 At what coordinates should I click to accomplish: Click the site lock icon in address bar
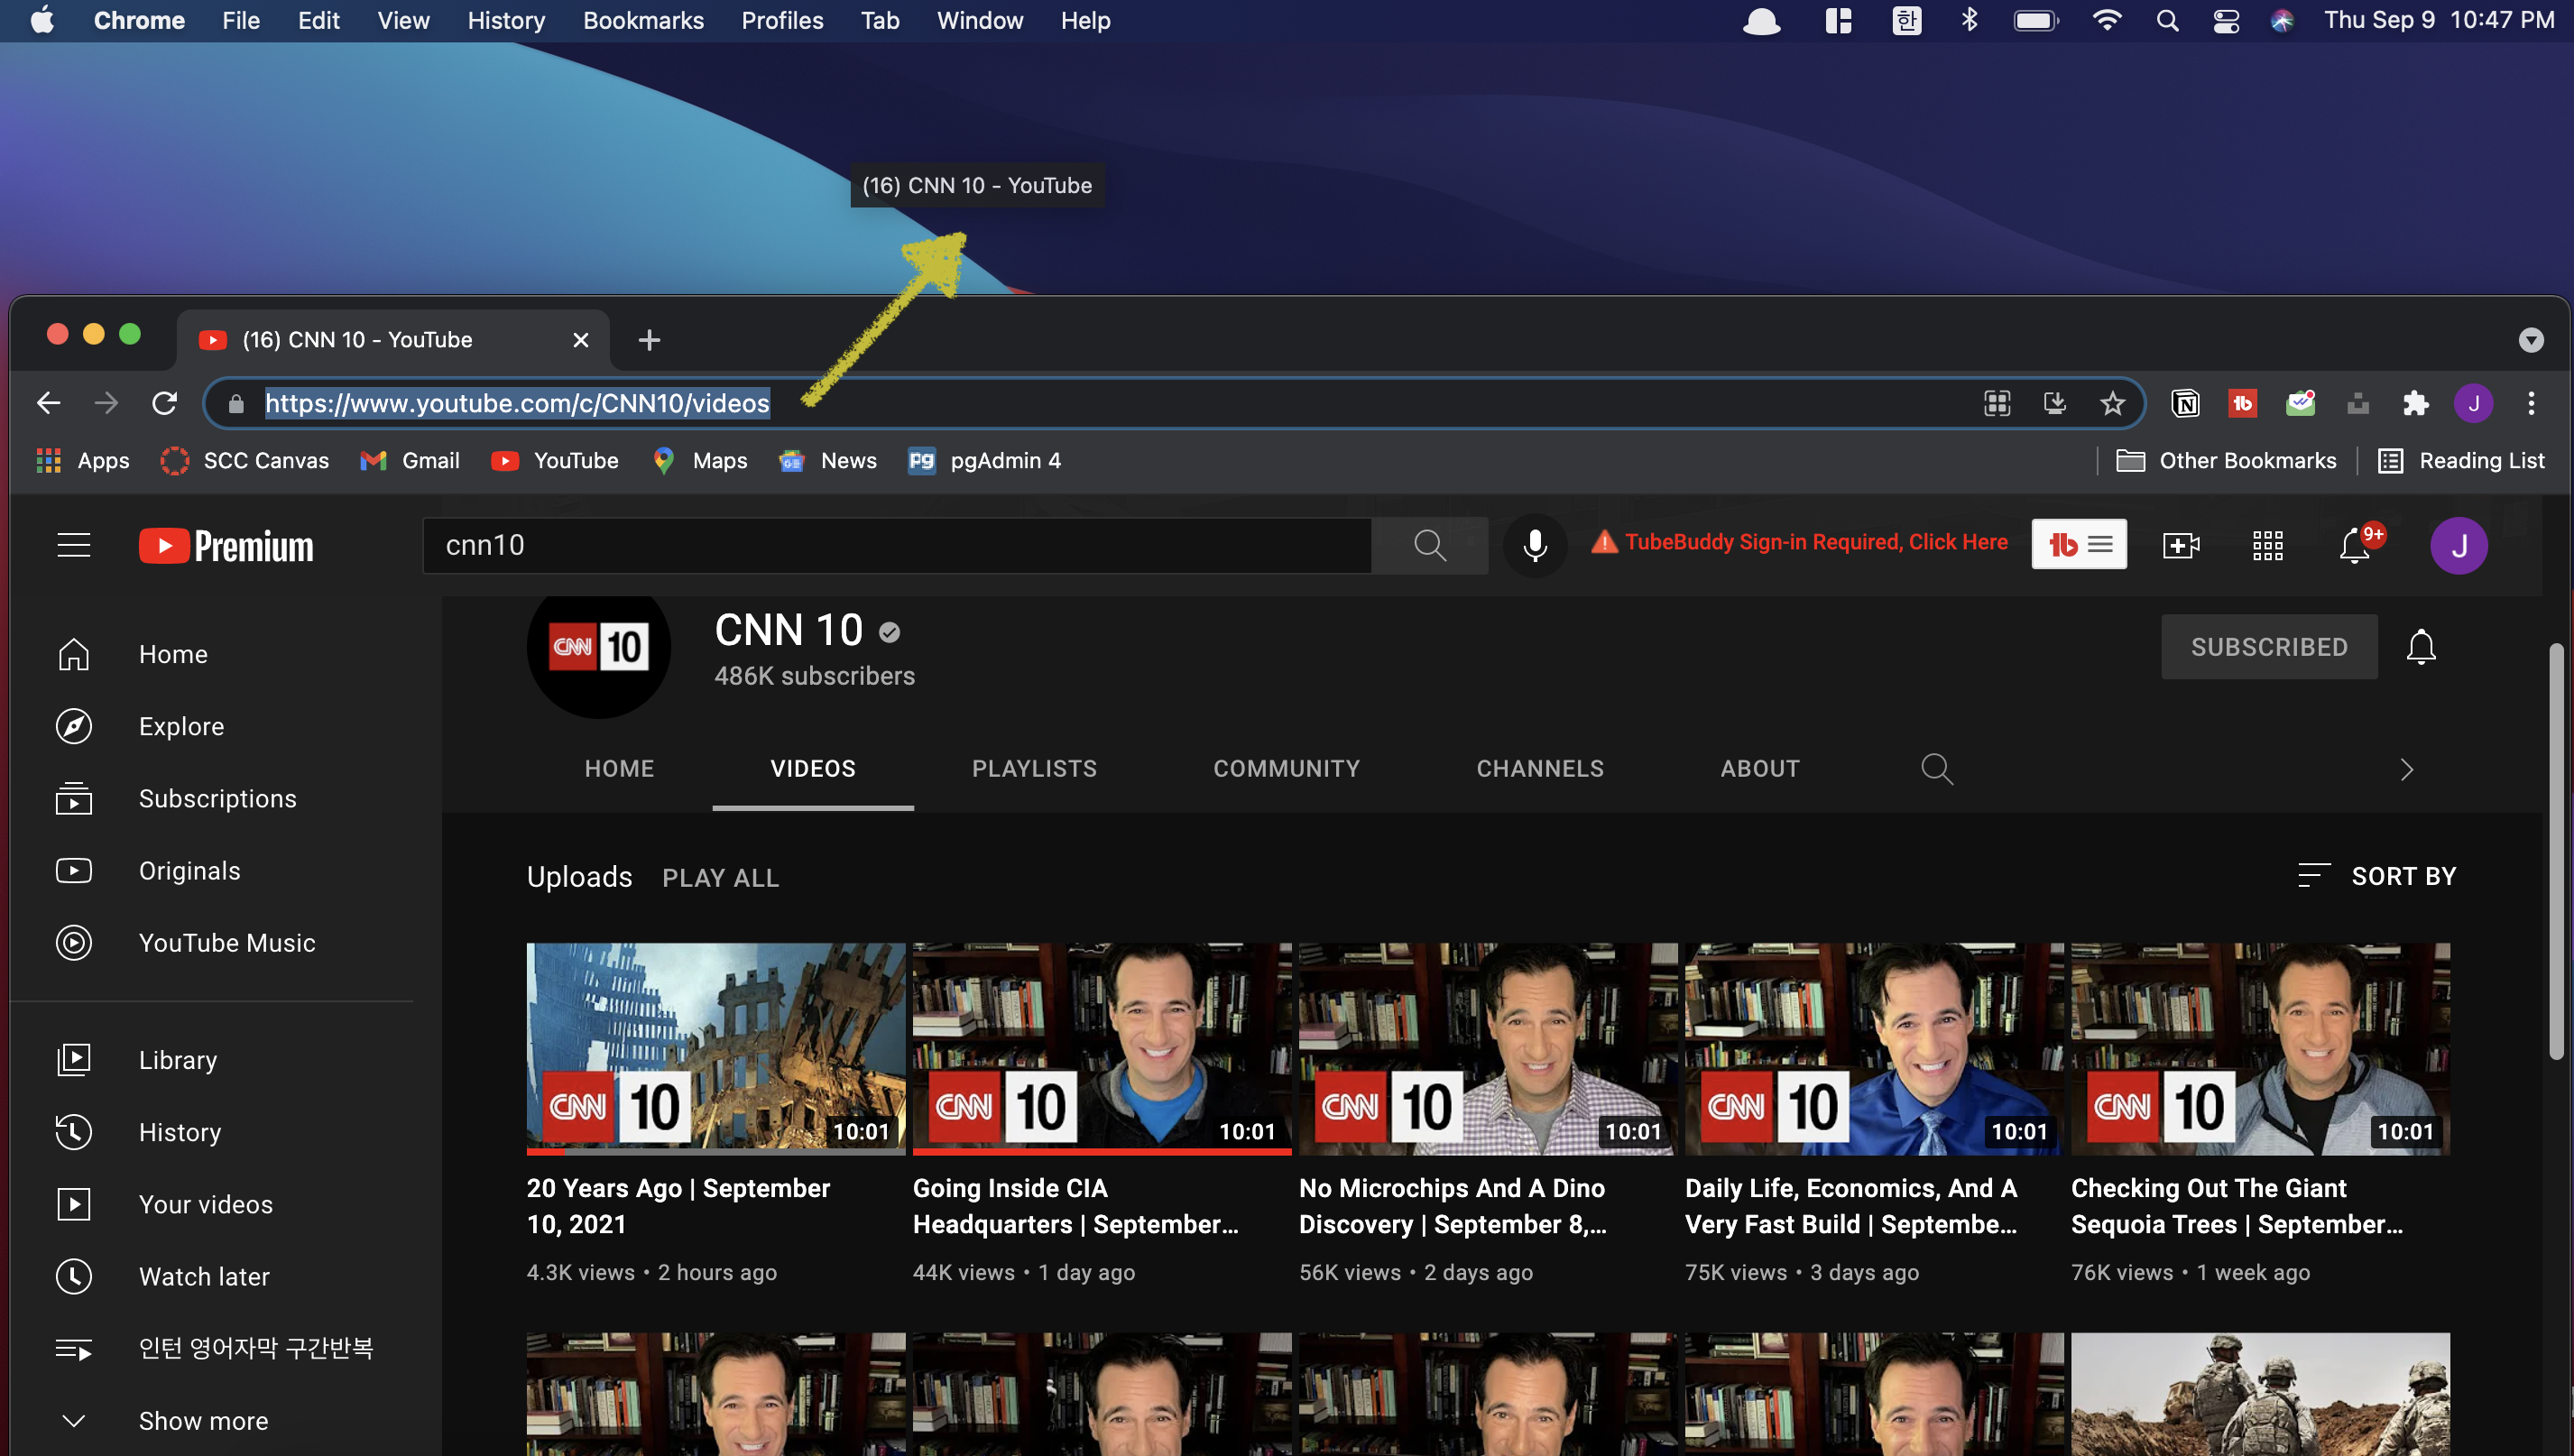[x=236, y=403]
